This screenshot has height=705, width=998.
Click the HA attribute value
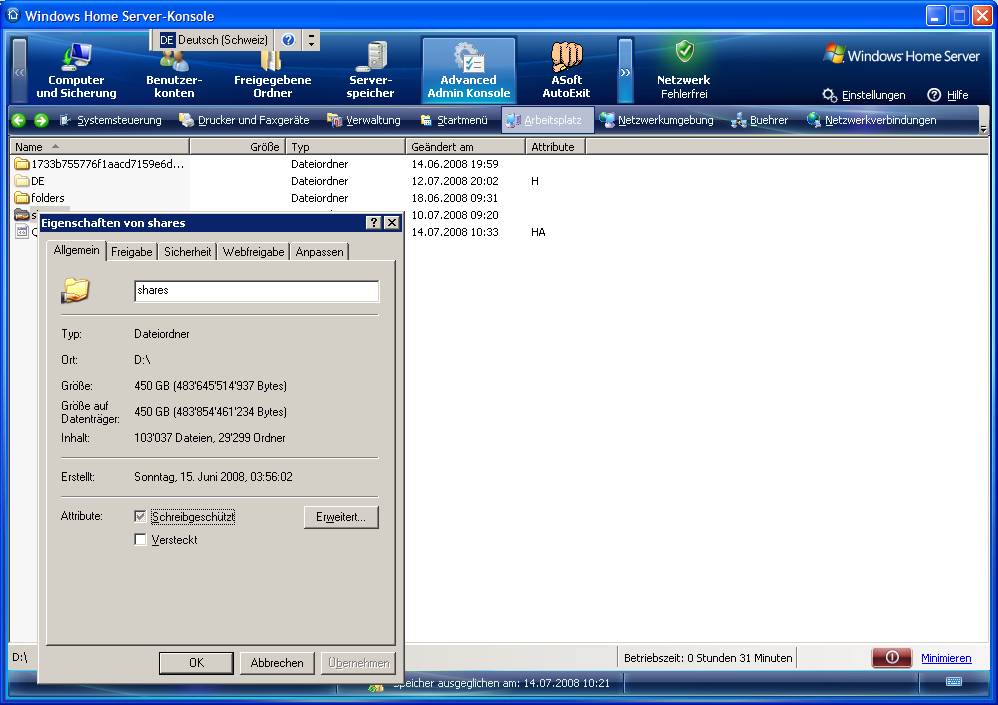pyautogui.click(x=538, y=232)
